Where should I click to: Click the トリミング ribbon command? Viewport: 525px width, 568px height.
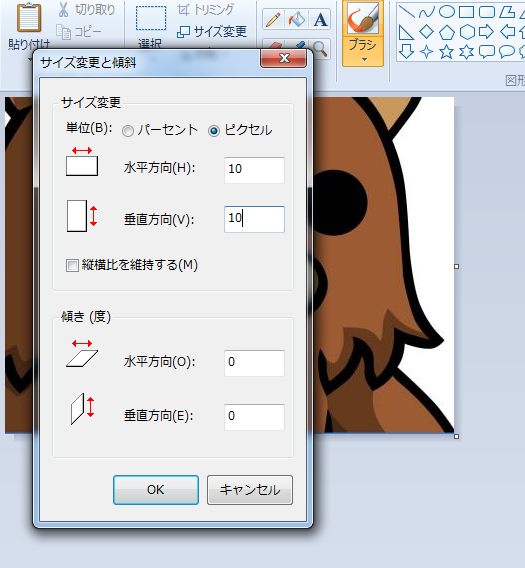[x=205, y=10]
